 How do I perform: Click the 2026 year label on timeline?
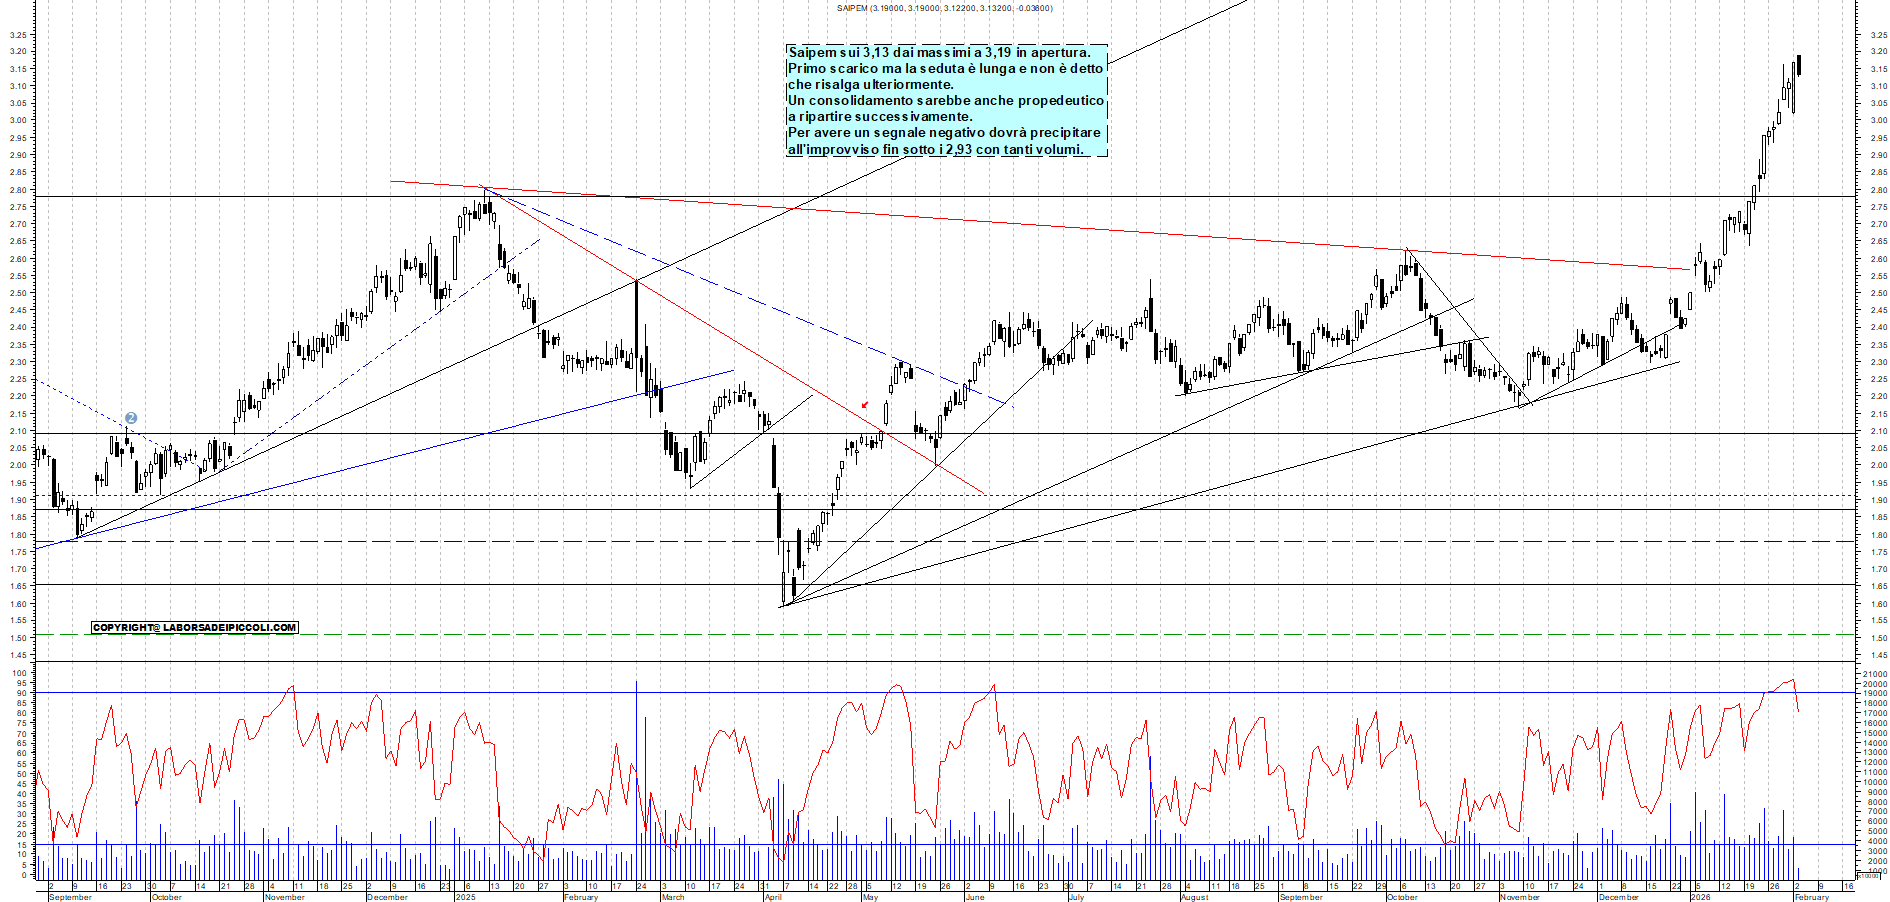click(1700, 897)
